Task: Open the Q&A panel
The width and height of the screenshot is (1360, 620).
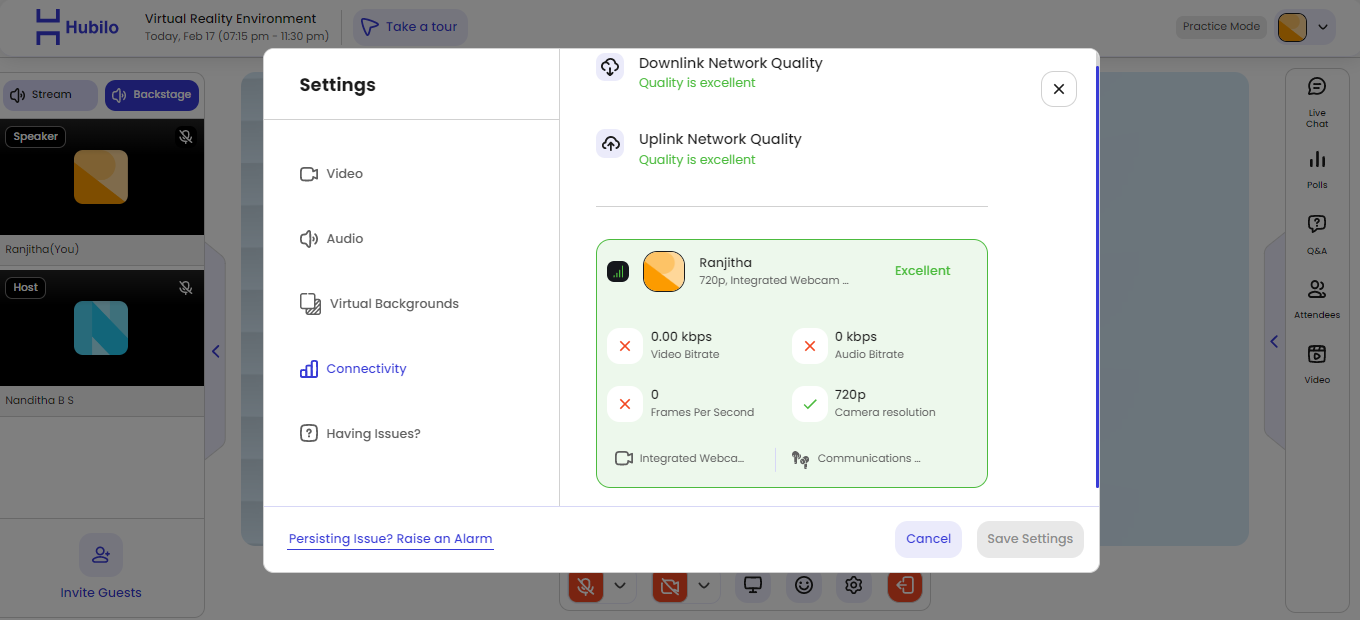Action: (x=1317, y=235)
